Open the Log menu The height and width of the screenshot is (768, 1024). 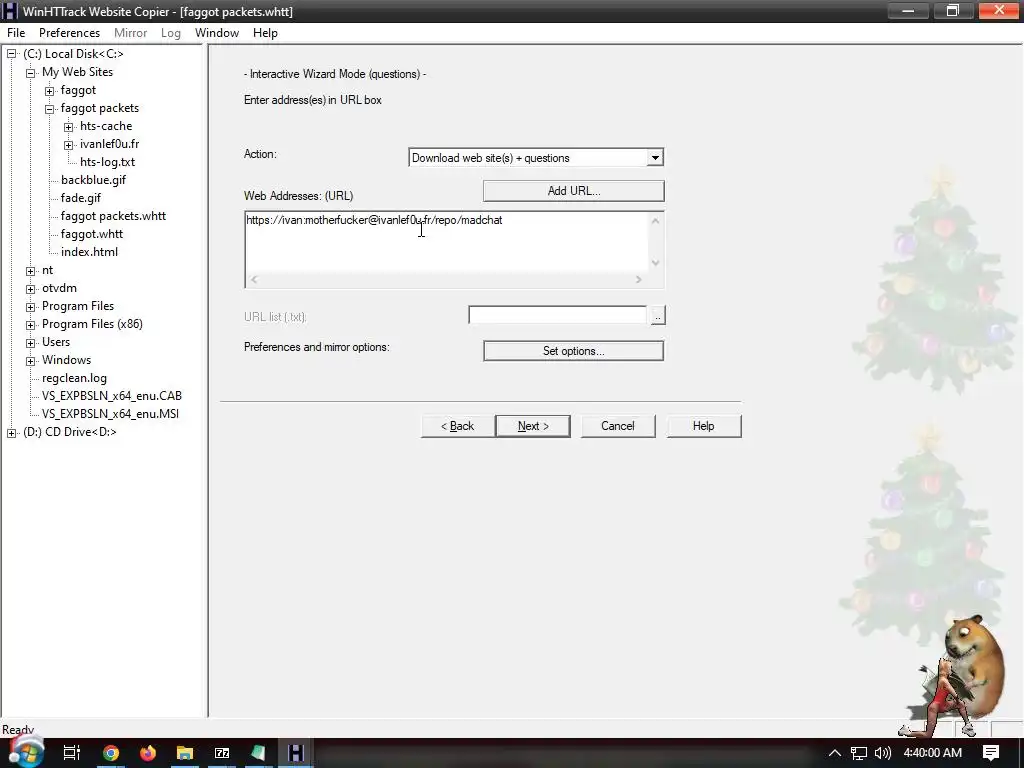point(170,33)
